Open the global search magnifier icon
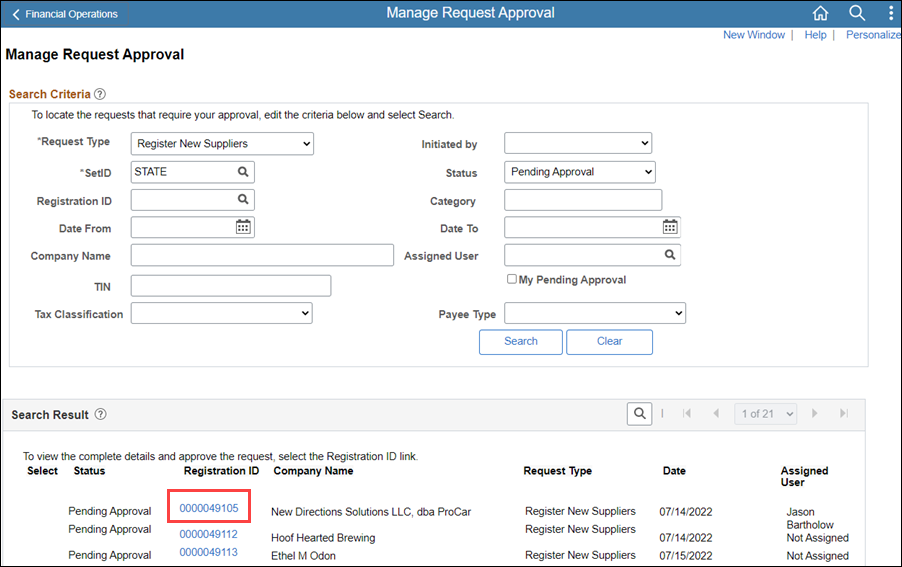902x567 pixels. tap(857, 13)
